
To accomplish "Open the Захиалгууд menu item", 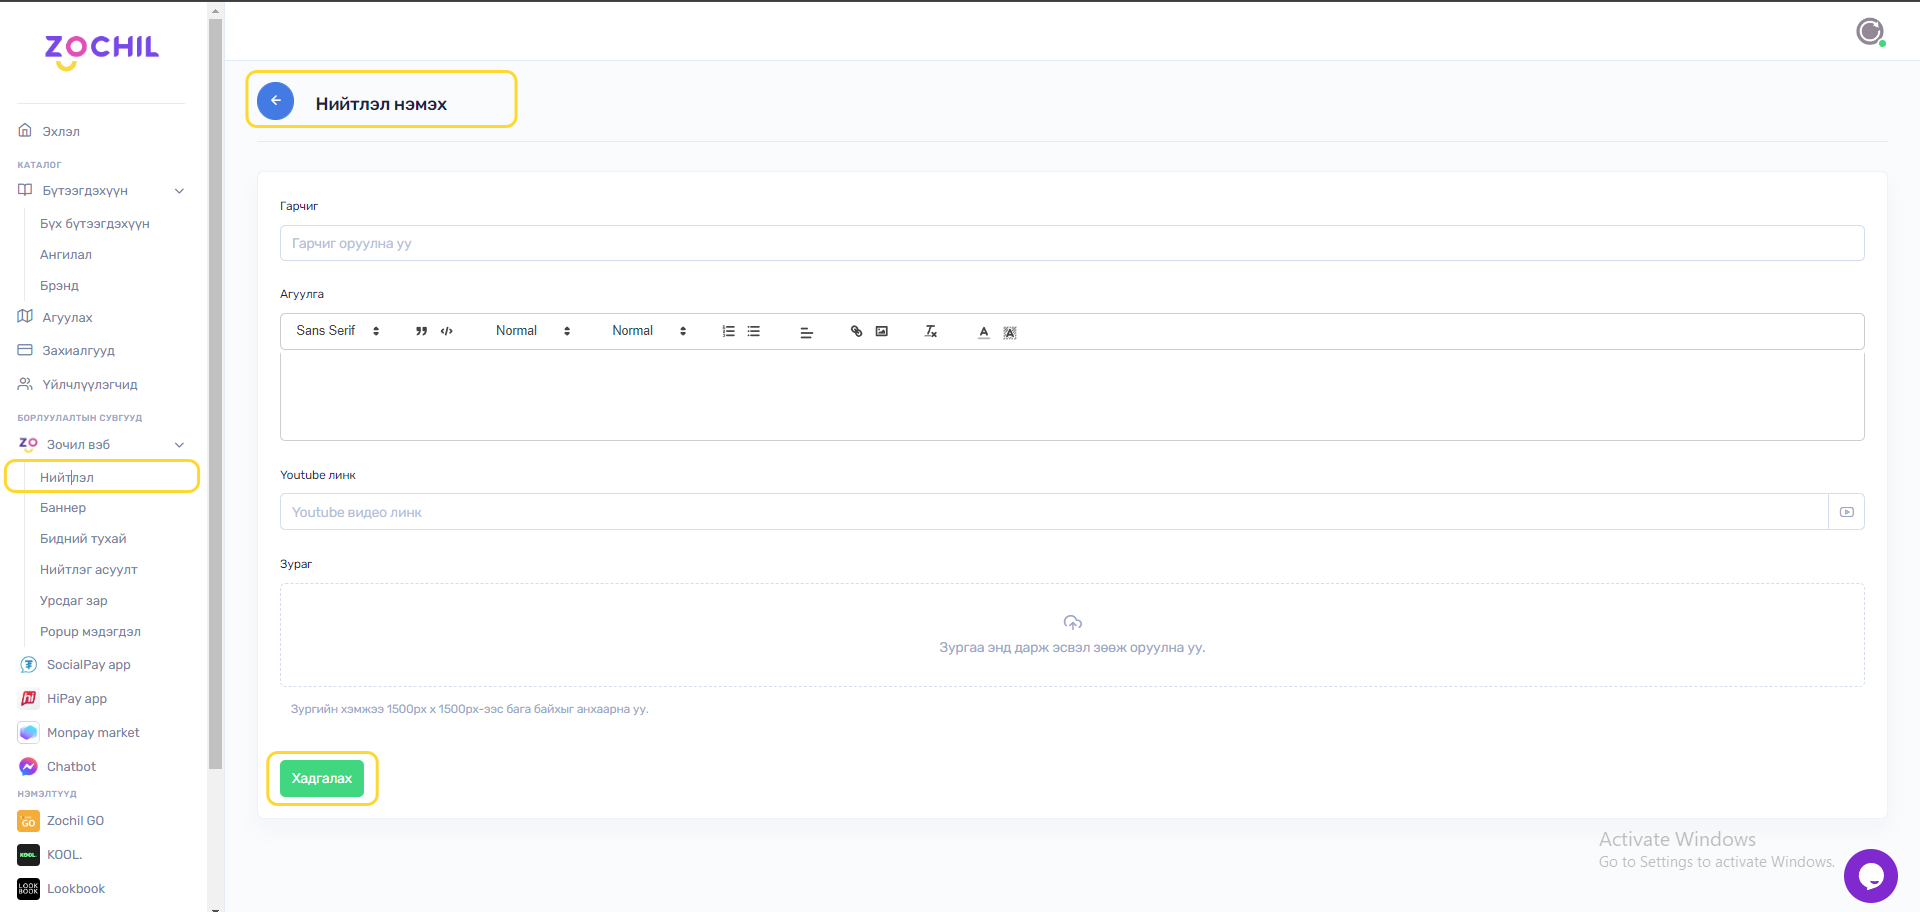I will [x=78, y=351].
